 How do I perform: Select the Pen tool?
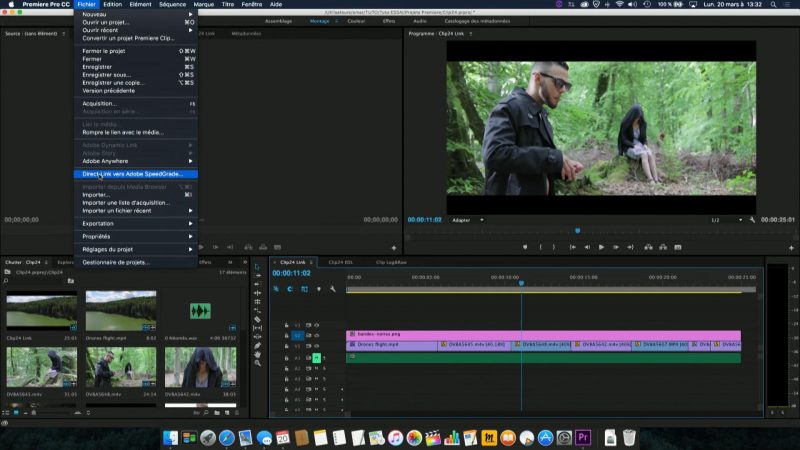(257, 345)
